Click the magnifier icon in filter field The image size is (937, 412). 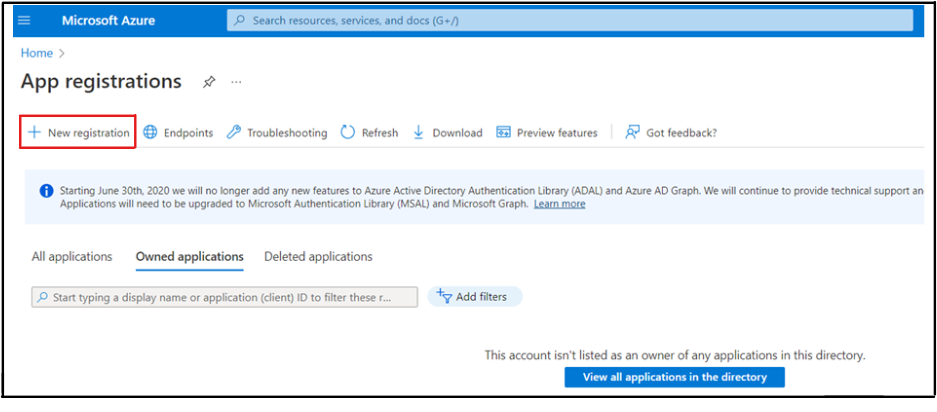click(x=42, y=297)
